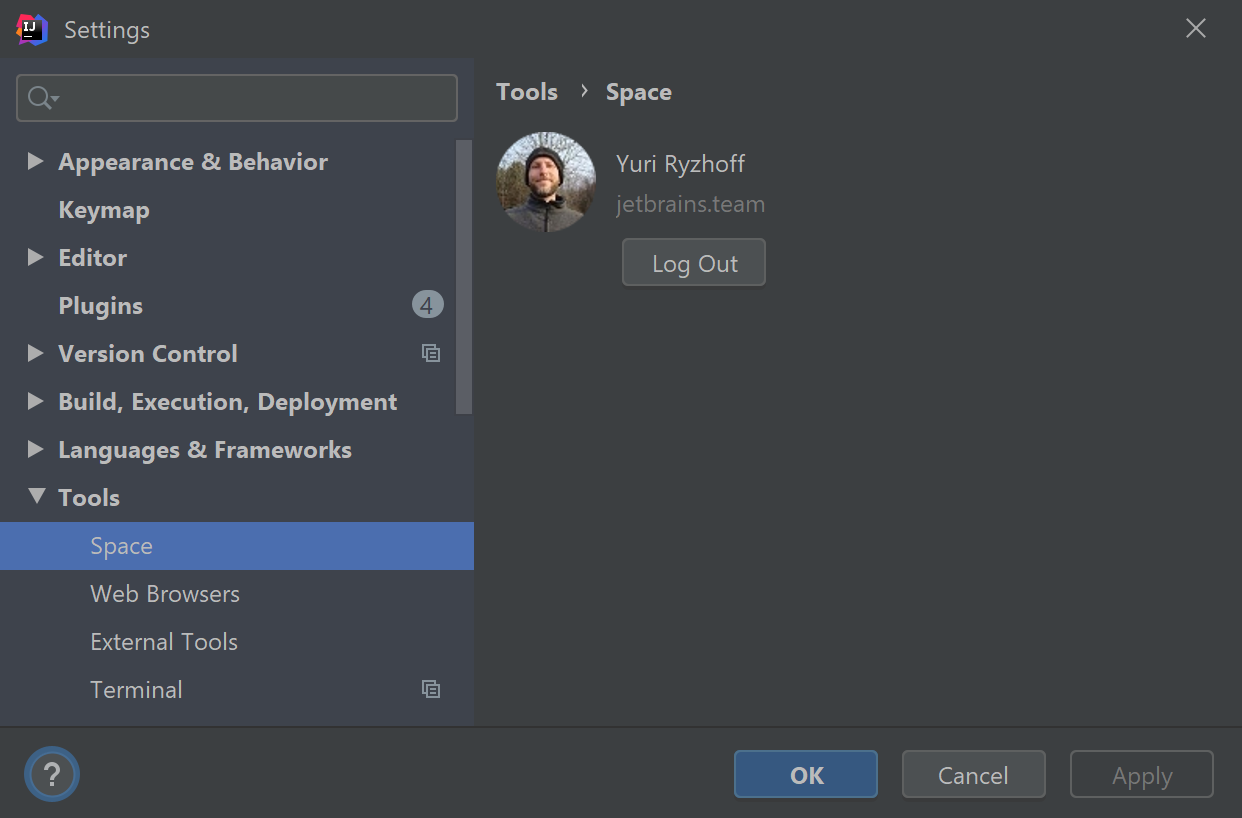Expand Languages & Frameworks arrow
The width and height of the screenshot is (1242, 818).
[x=36, y=449]
